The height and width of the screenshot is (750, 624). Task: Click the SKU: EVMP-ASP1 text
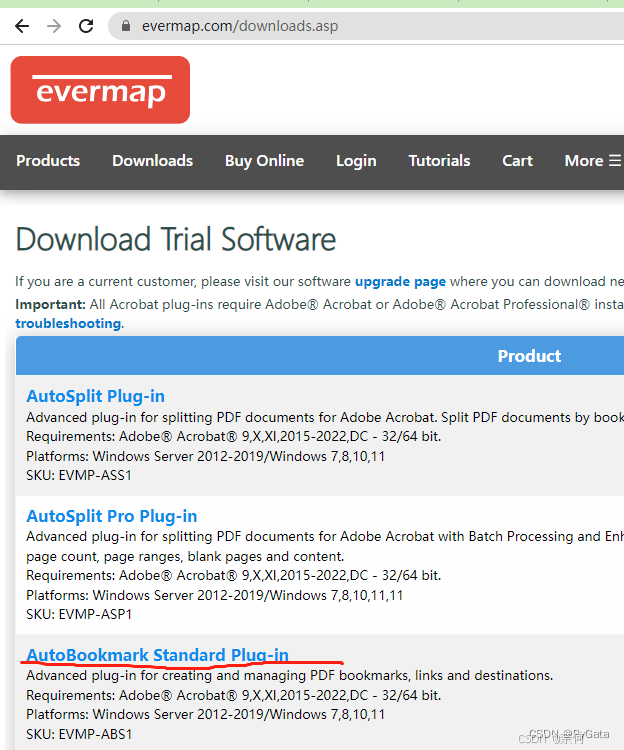(x=79, y=614)
